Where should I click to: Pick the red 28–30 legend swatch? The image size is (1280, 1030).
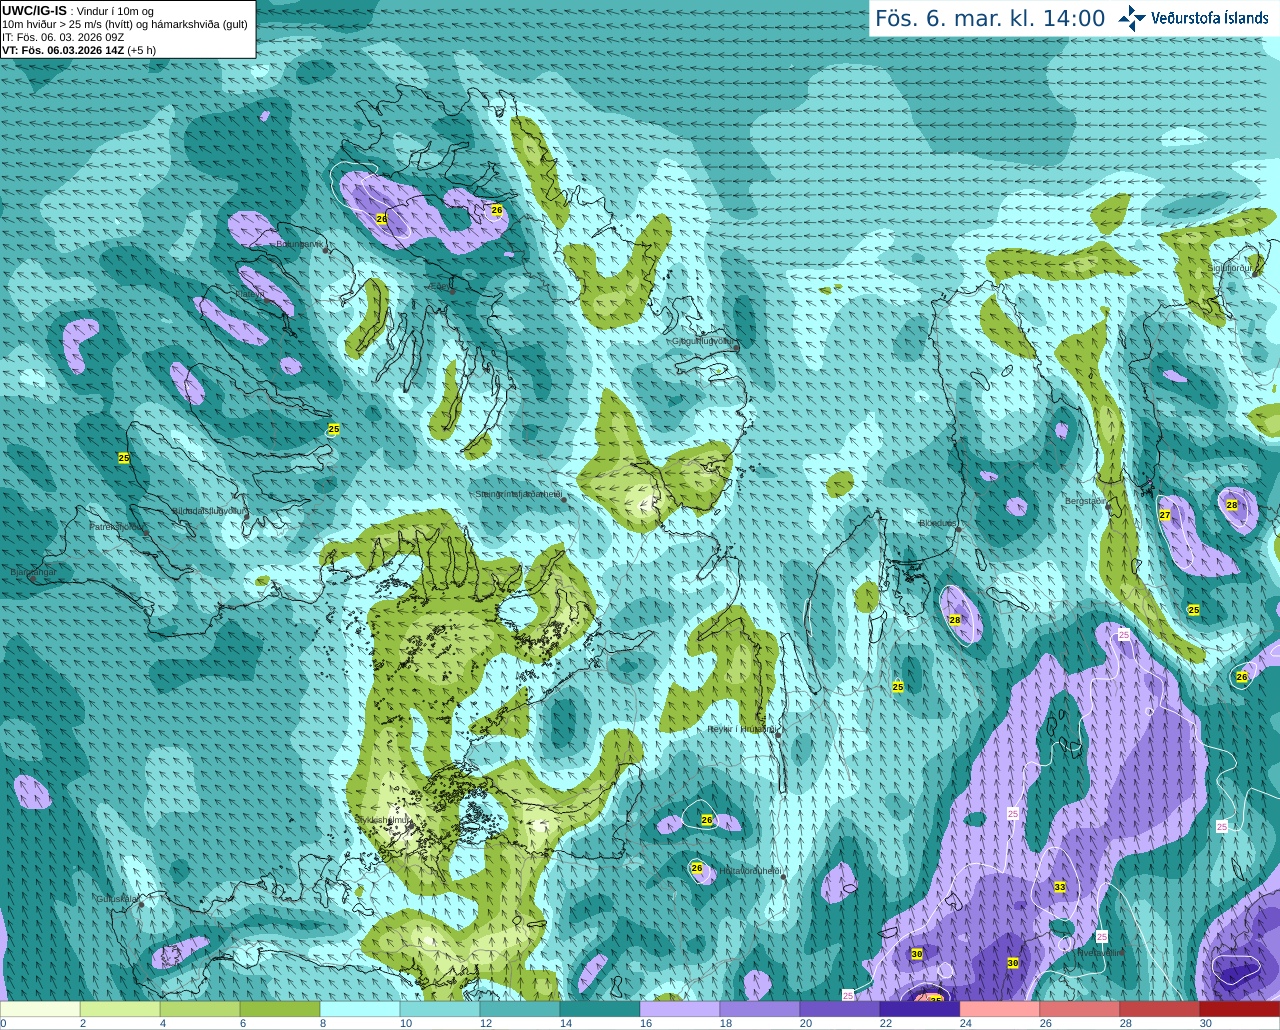1160,1009
